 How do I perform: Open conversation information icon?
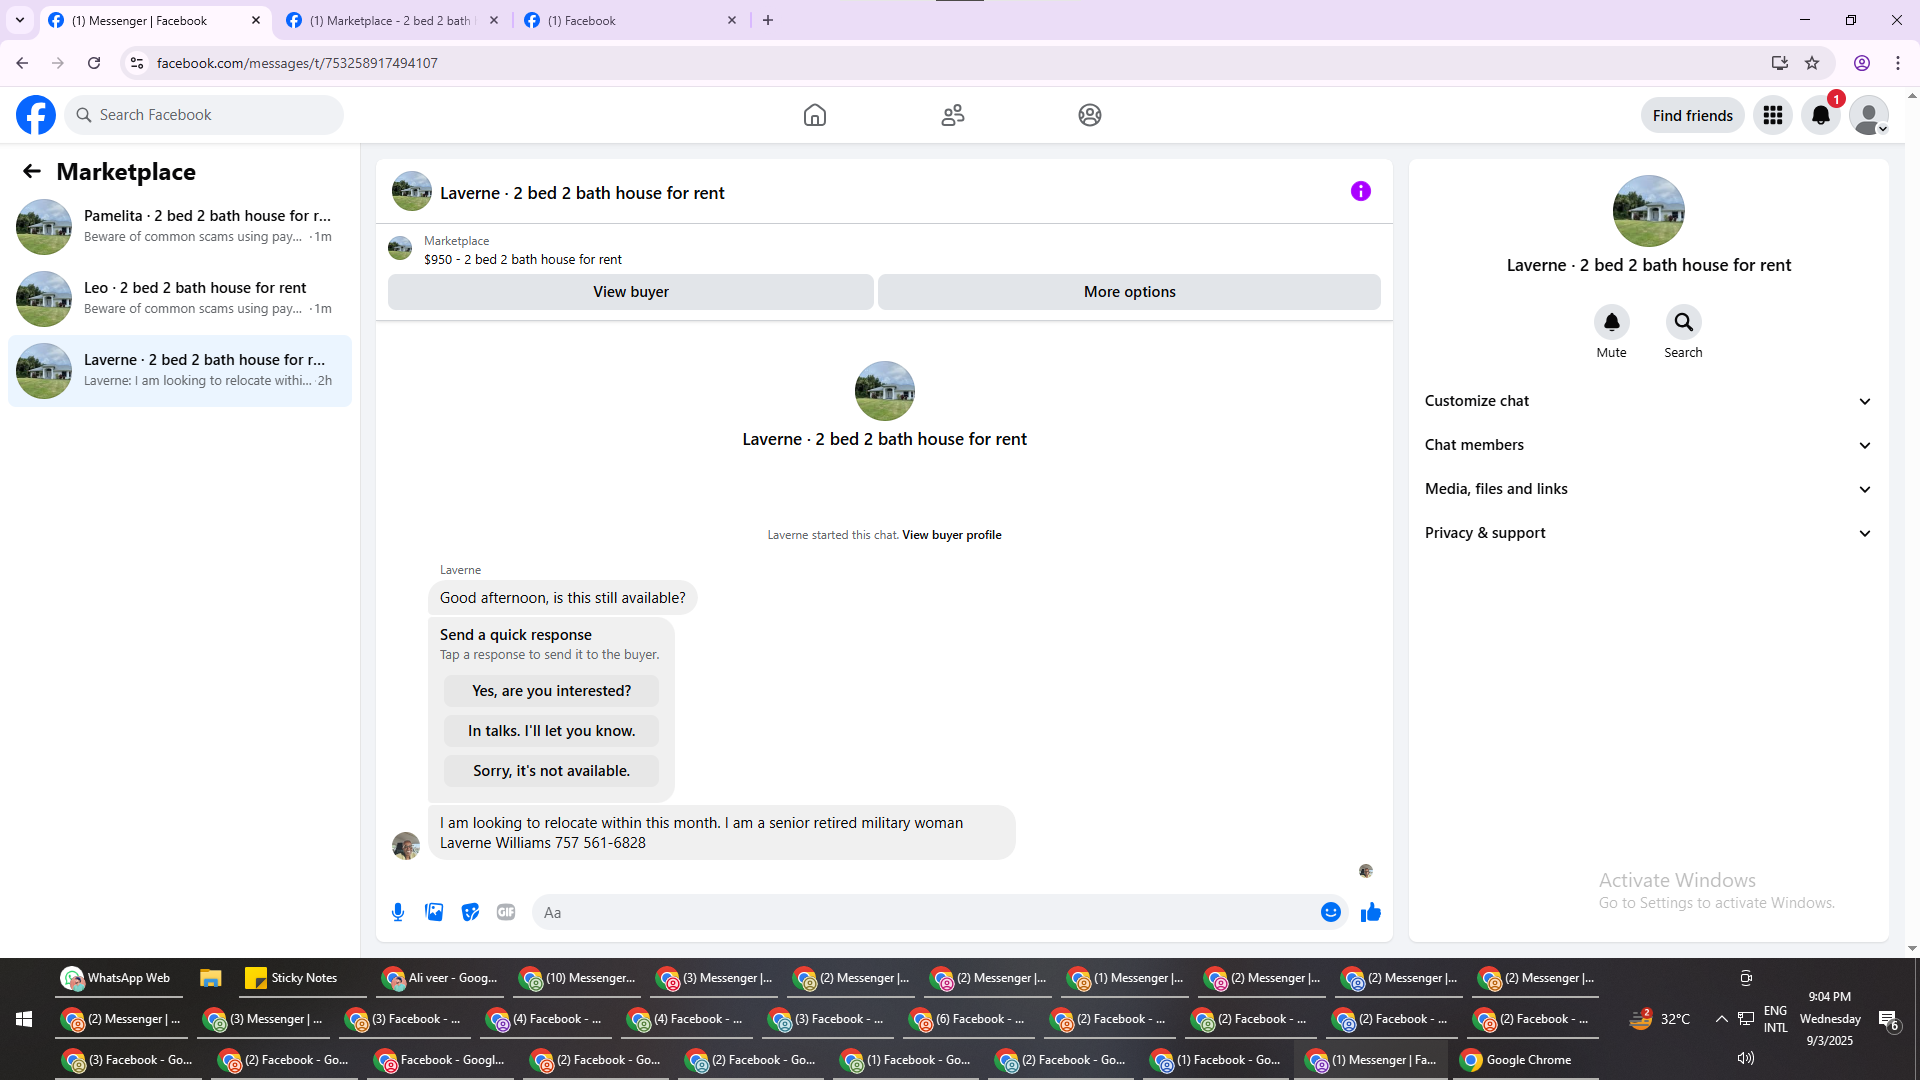pos(1361,191)
